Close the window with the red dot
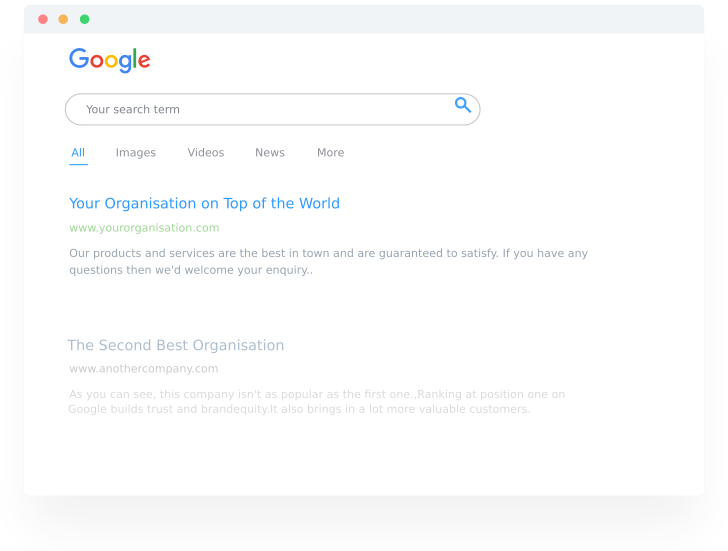Screen dimensions: 728x551 coord(43,19)
